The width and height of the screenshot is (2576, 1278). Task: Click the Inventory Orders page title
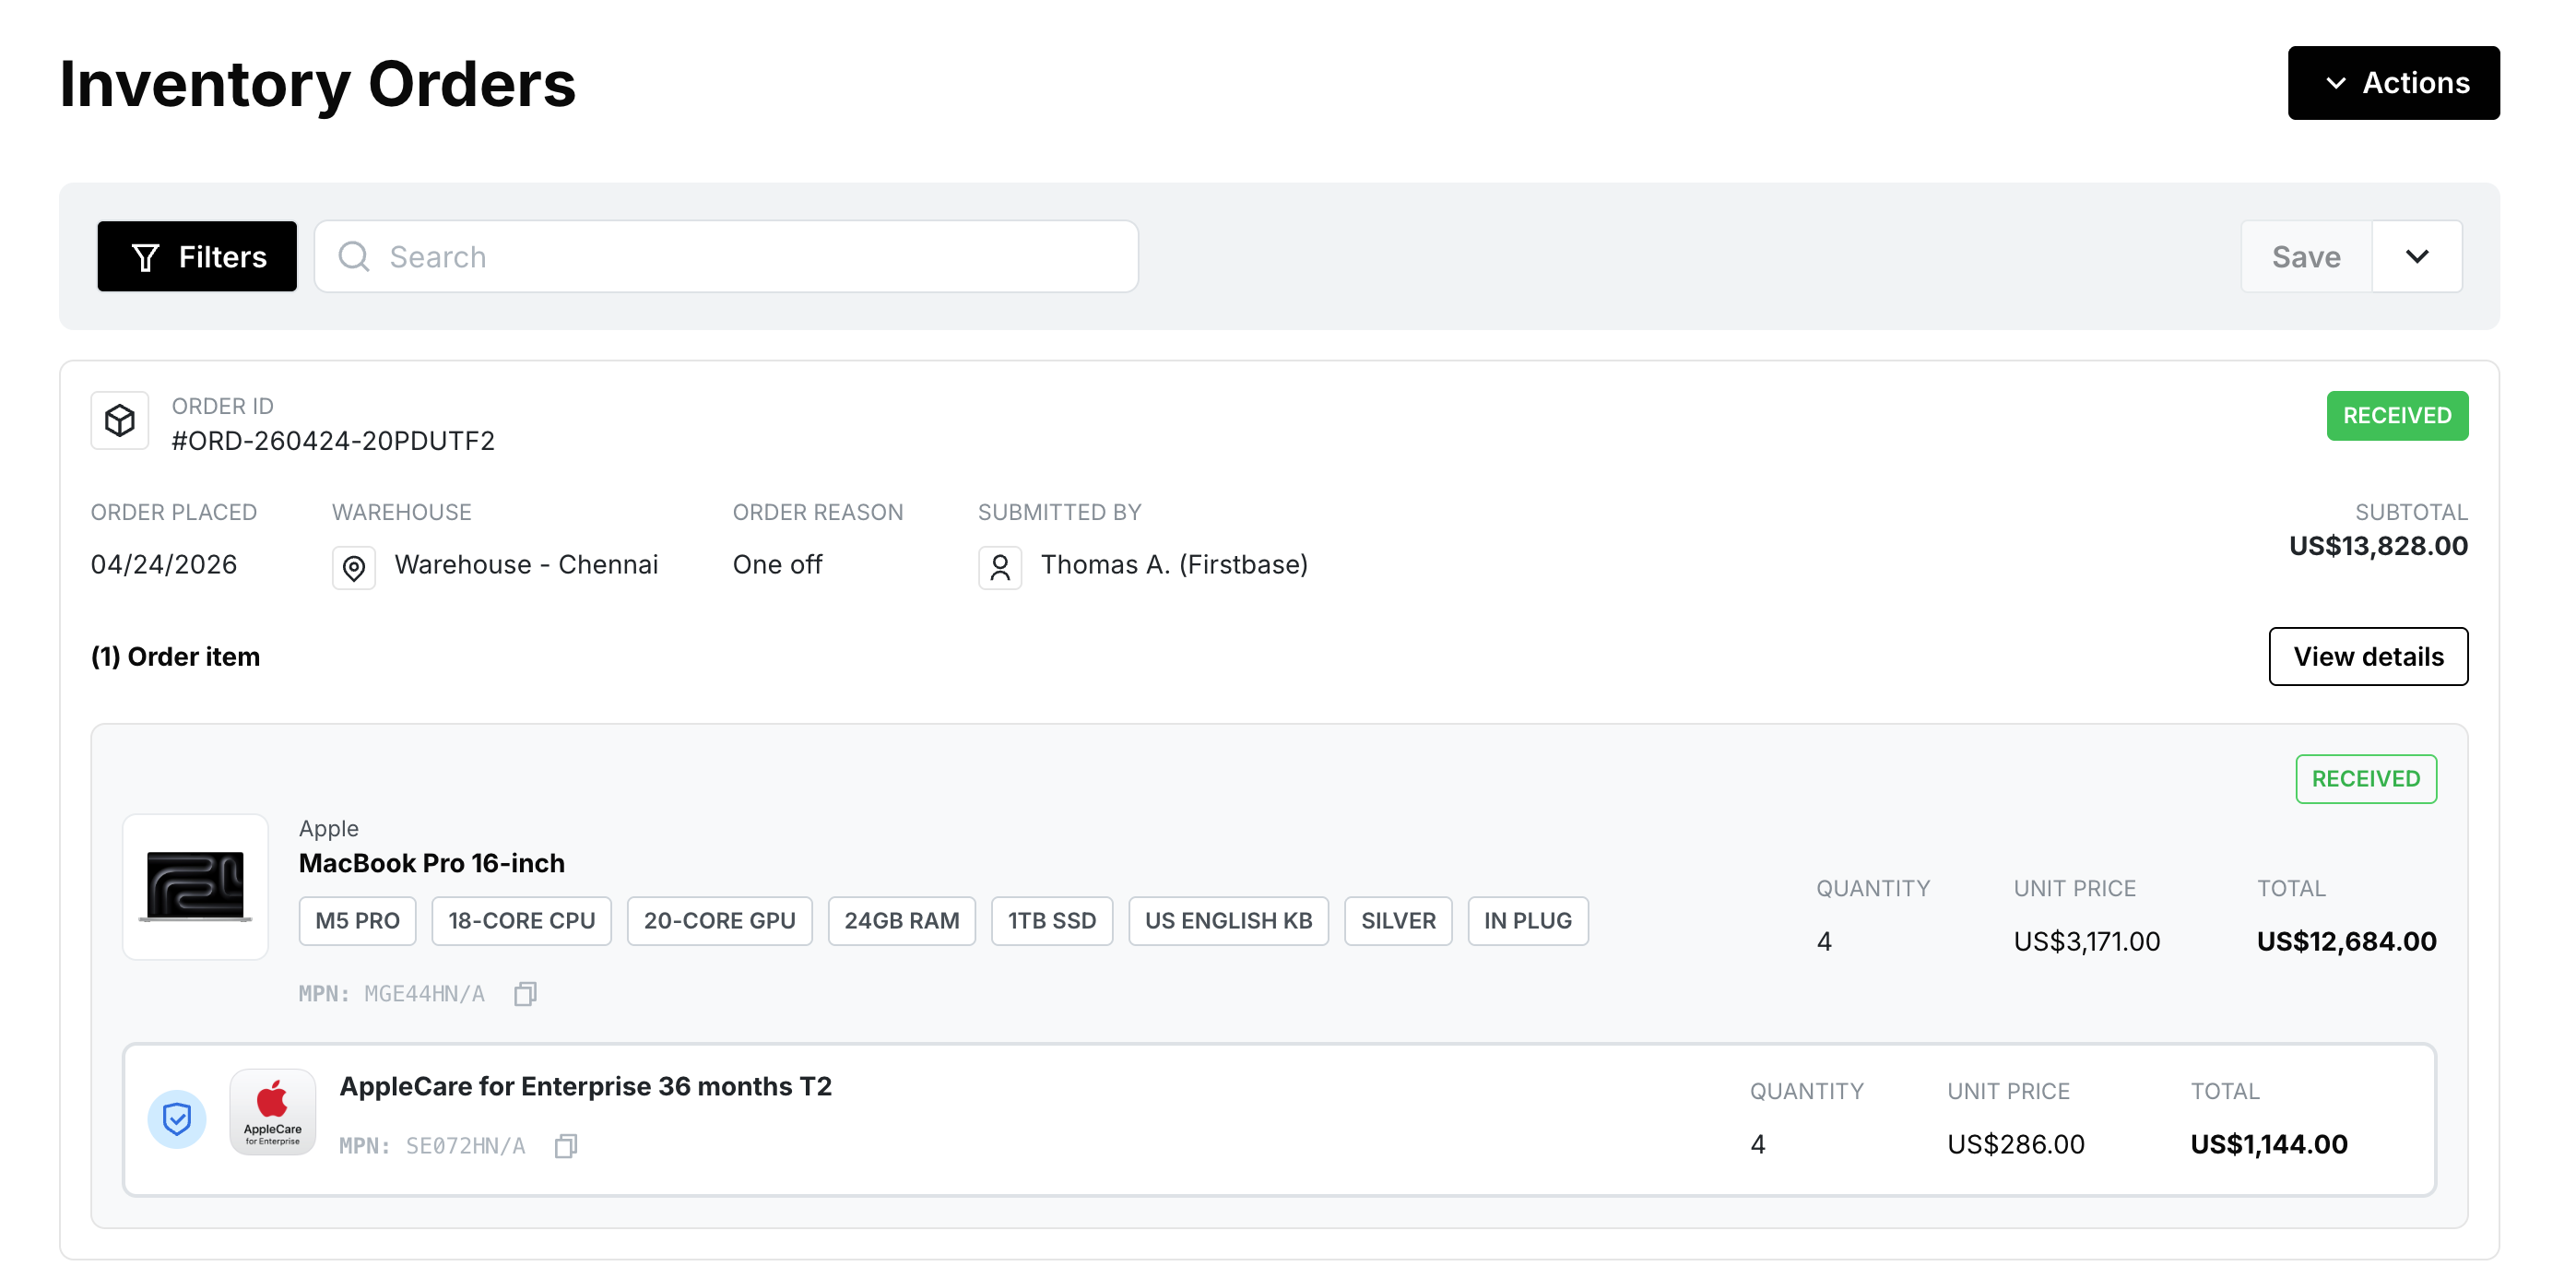tap(318, 84)
